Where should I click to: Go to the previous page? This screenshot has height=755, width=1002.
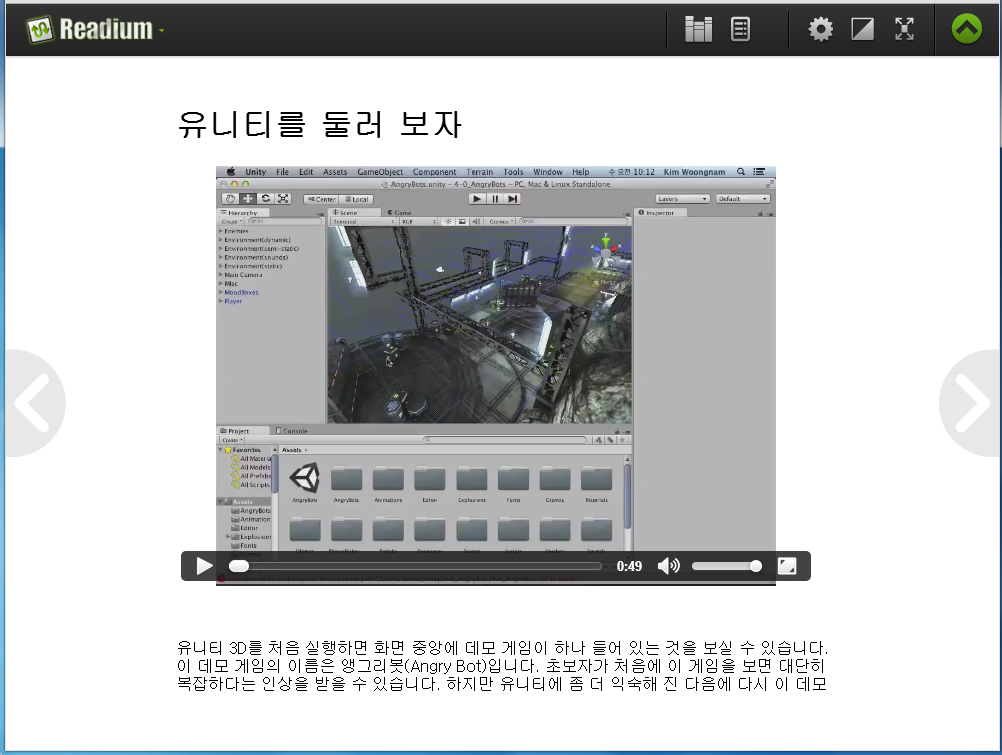pyautogui.click(x=30, y=403)
